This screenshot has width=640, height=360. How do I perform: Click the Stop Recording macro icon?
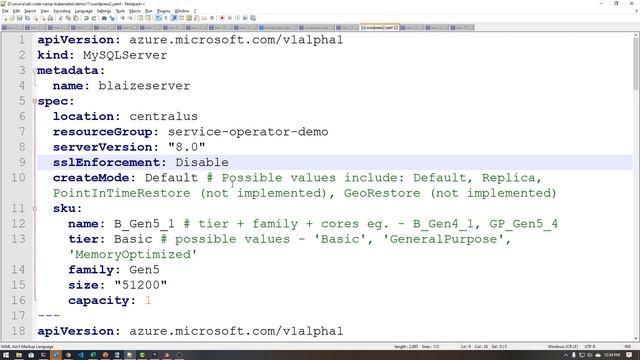229,18
